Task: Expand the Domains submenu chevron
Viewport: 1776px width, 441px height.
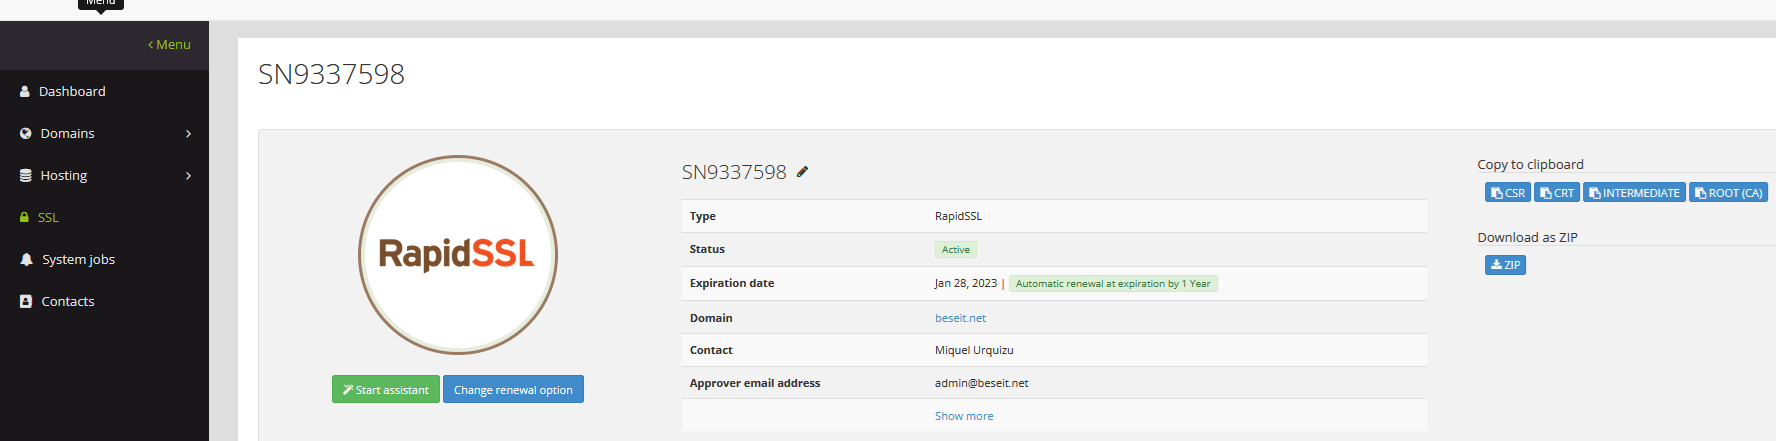Action: 188,133
